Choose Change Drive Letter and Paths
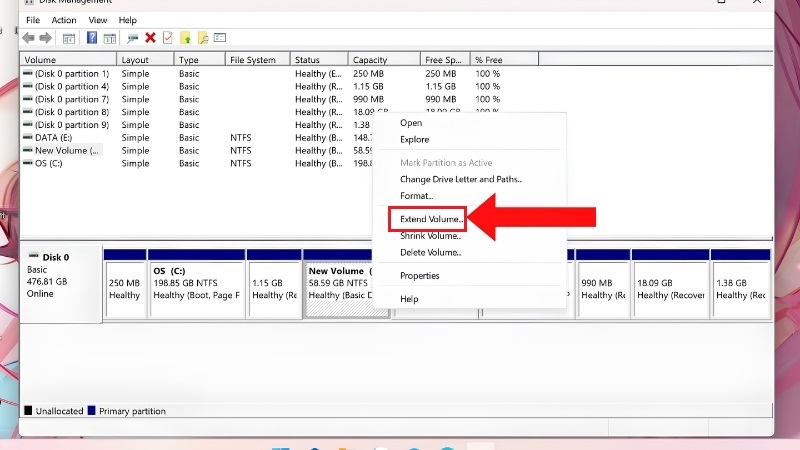 coord(461,179)
